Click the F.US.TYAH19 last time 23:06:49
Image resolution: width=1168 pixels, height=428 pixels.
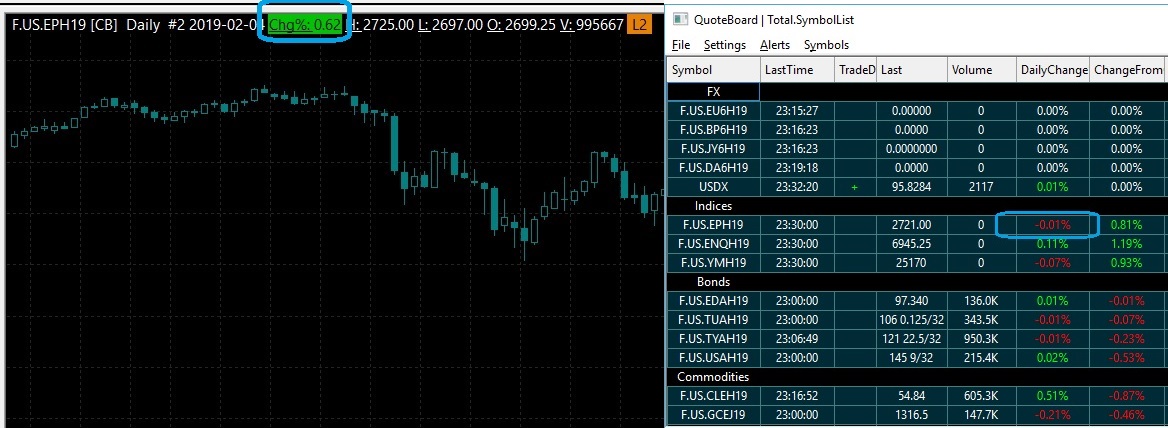(x=796, y=339)
